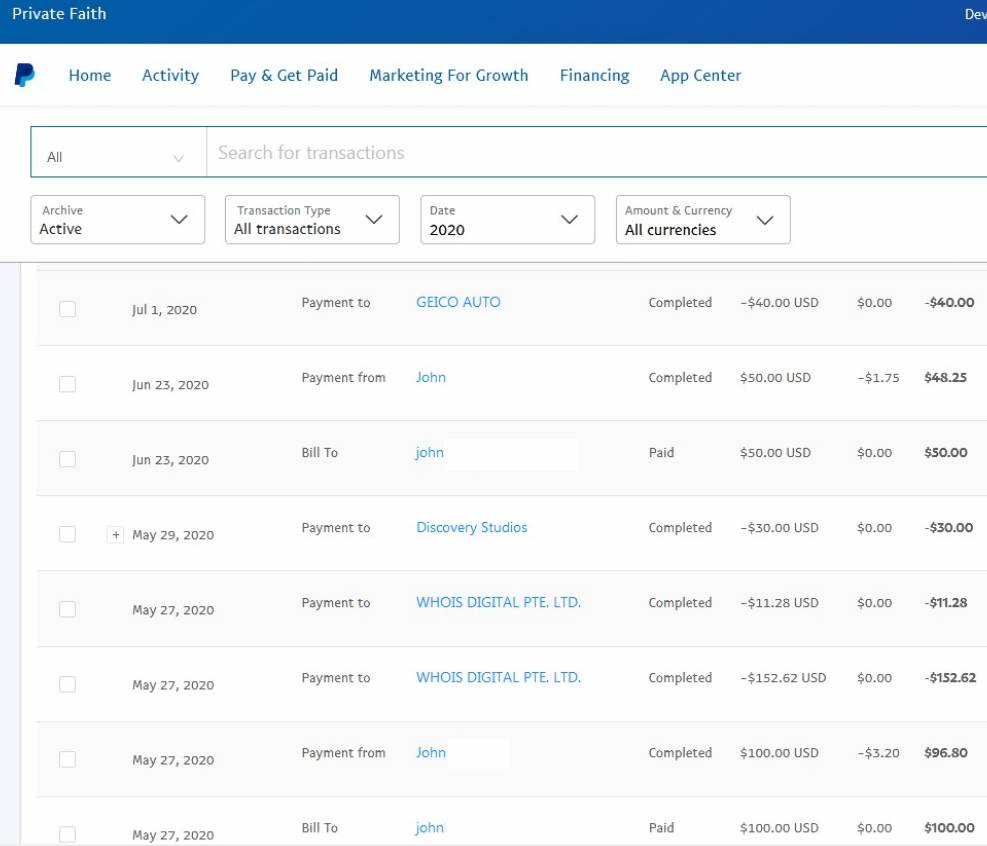Open the Date 2020 filter
987x846 pixels.
[x=507, y=220]
